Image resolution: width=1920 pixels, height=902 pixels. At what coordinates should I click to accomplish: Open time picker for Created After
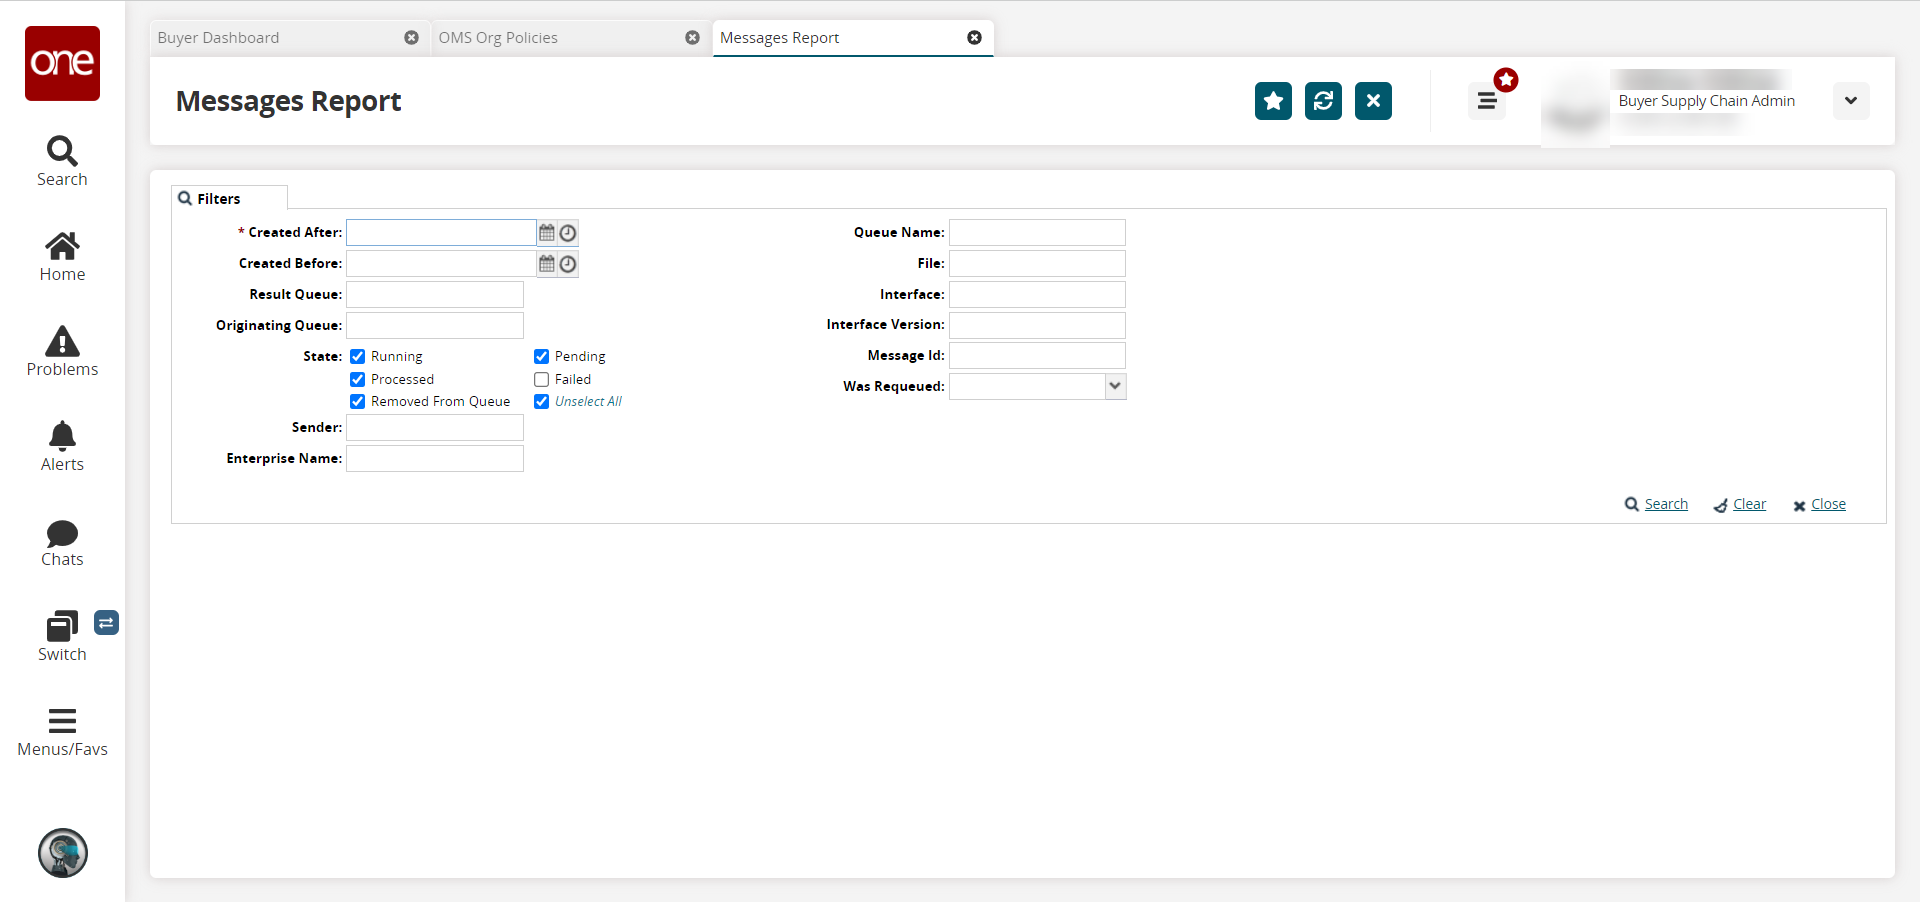pyautogui.click(x=568, y=233)
